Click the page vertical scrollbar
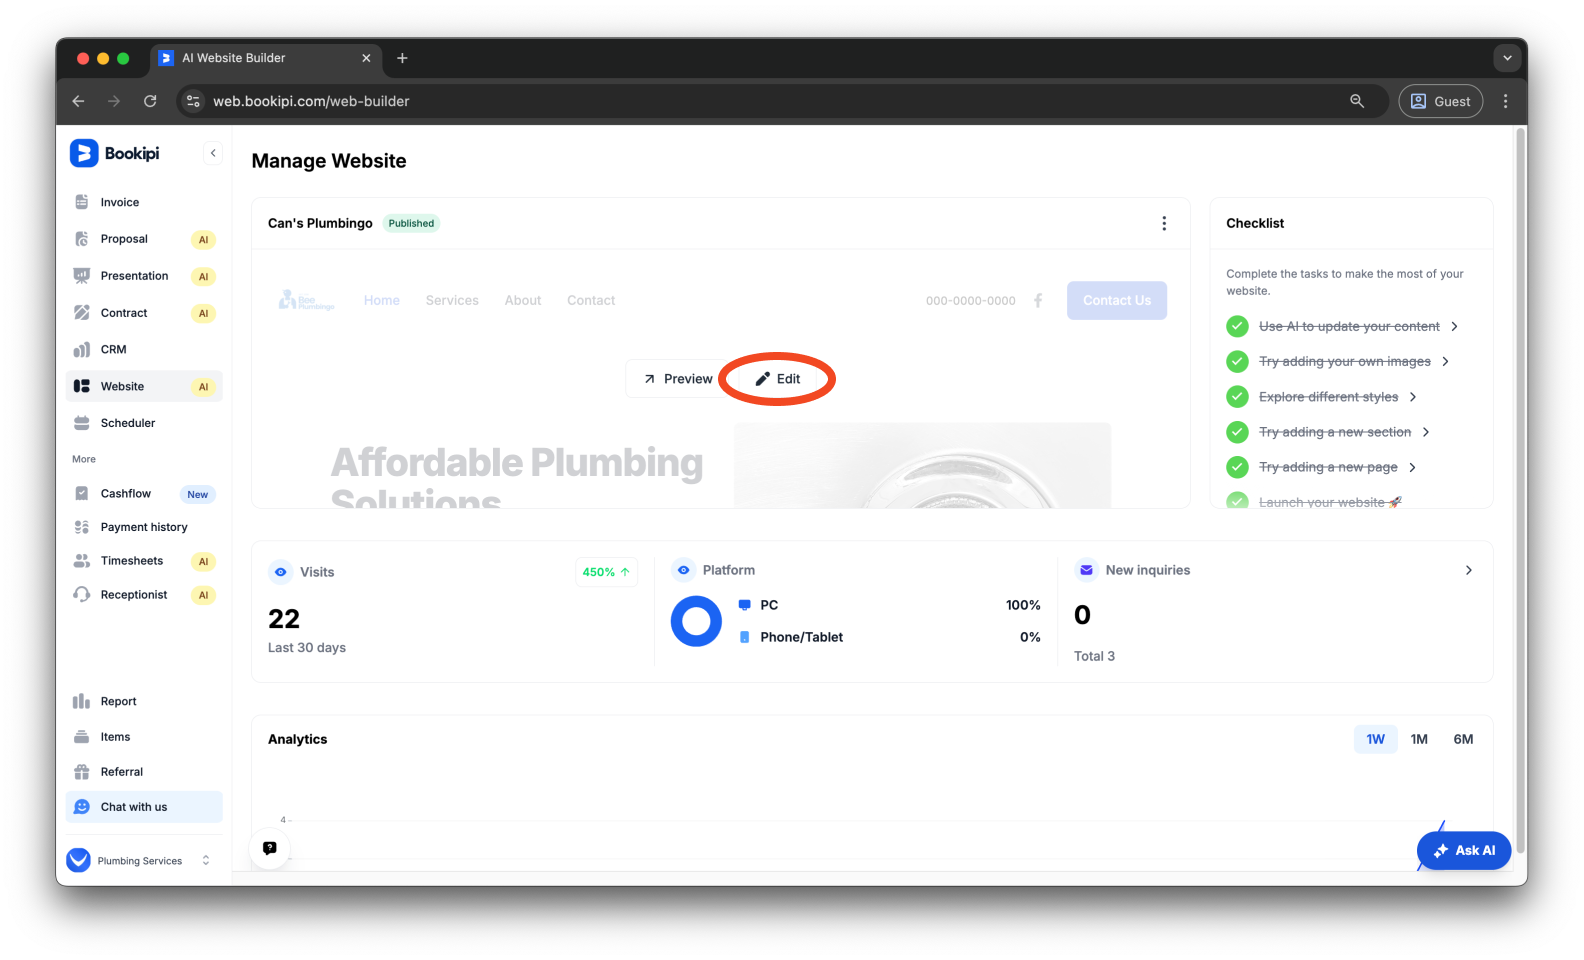1584x960 pixels. (1521, 490)
